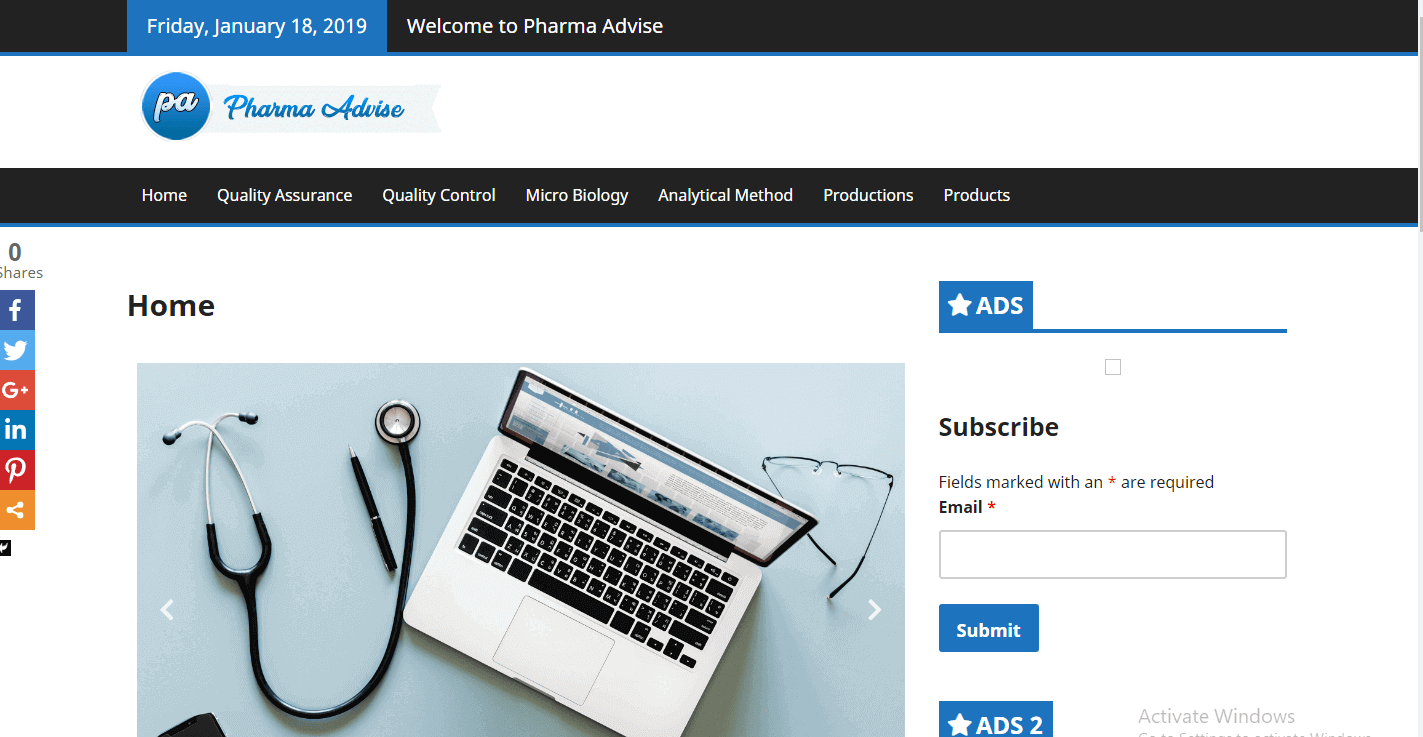The image size is (1423, 737).
Task: Share page via Facebook icon
Action: (x=15, y=310)
